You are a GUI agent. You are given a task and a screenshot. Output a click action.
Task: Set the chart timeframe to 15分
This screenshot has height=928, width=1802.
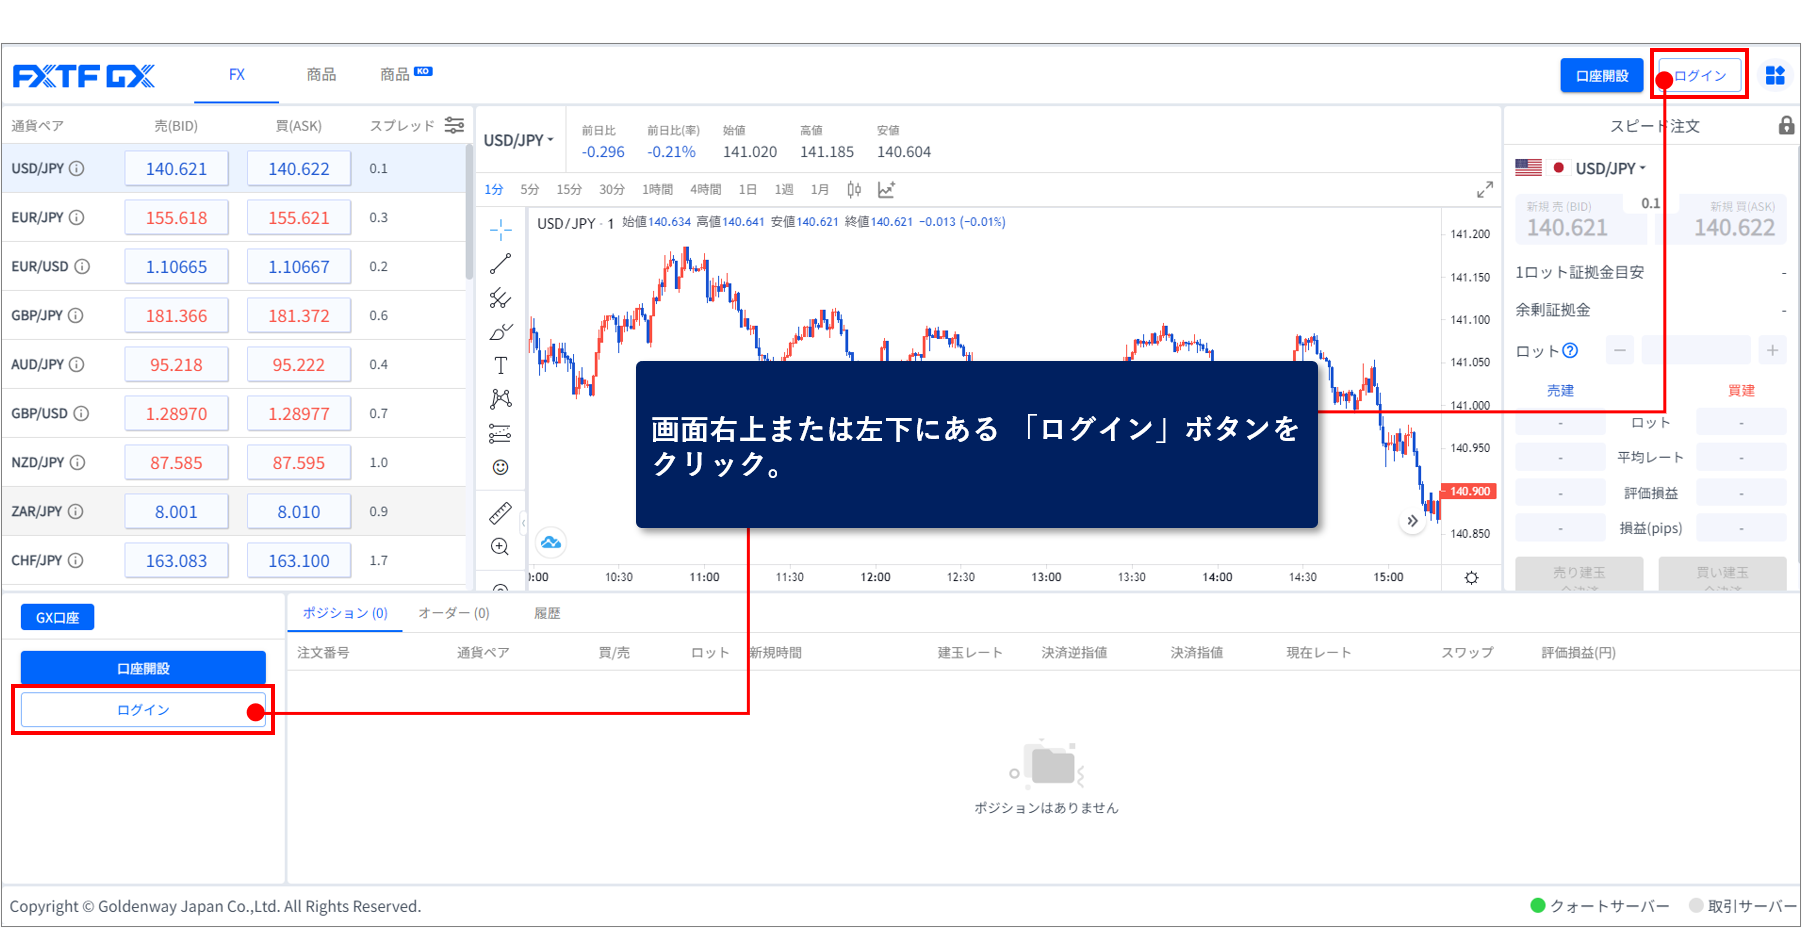click(x=569, y=190)
